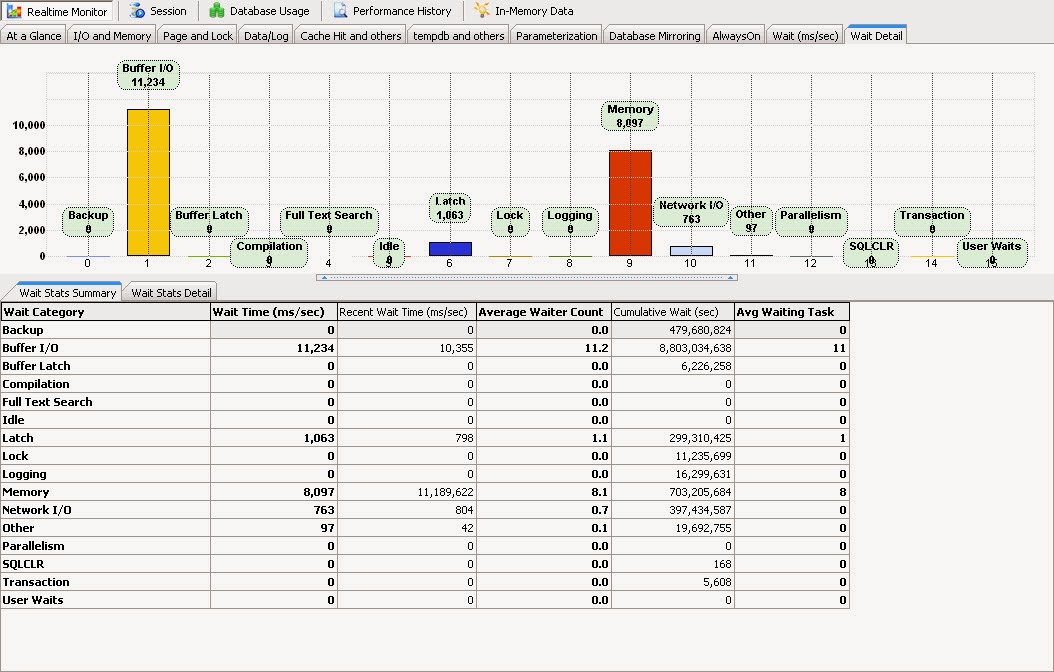View the Database Mirroring tab
1054x672 pixels.
click(x=655, y=34)
